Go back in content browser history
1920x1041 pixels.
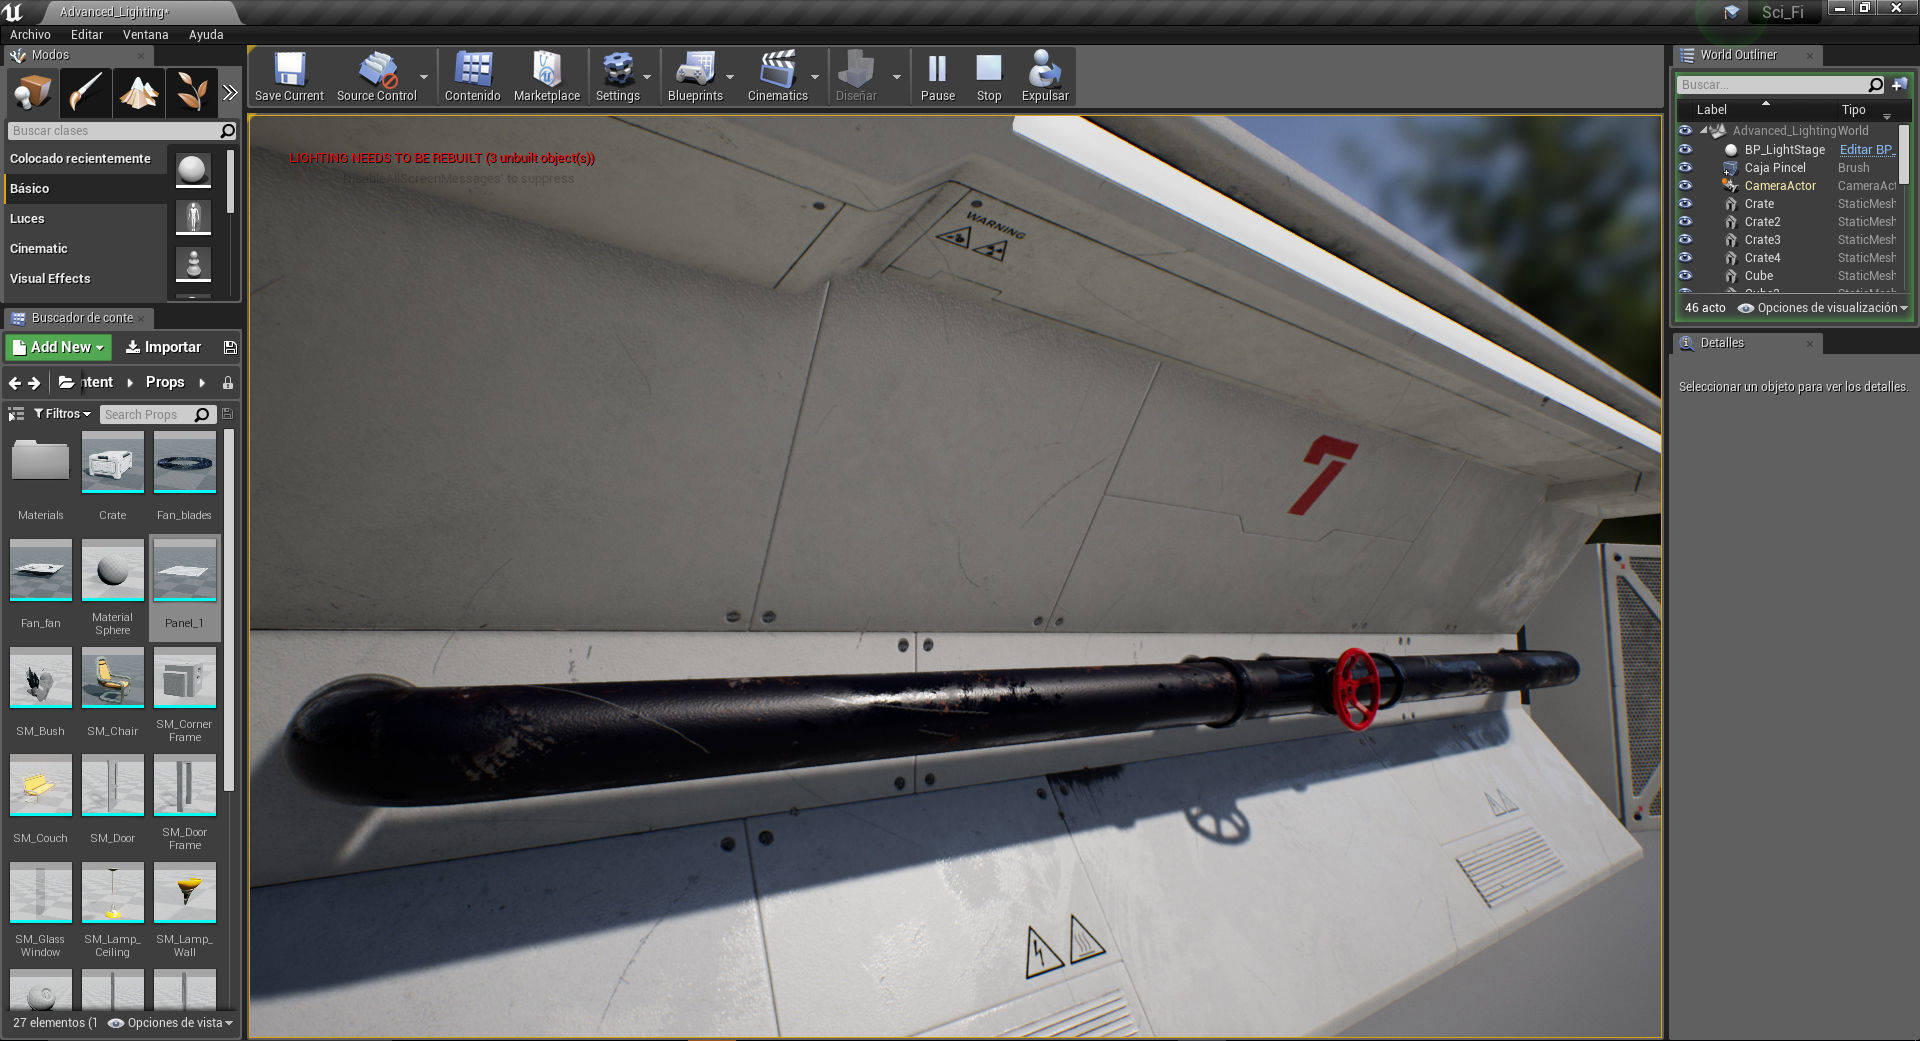(14, 383)
